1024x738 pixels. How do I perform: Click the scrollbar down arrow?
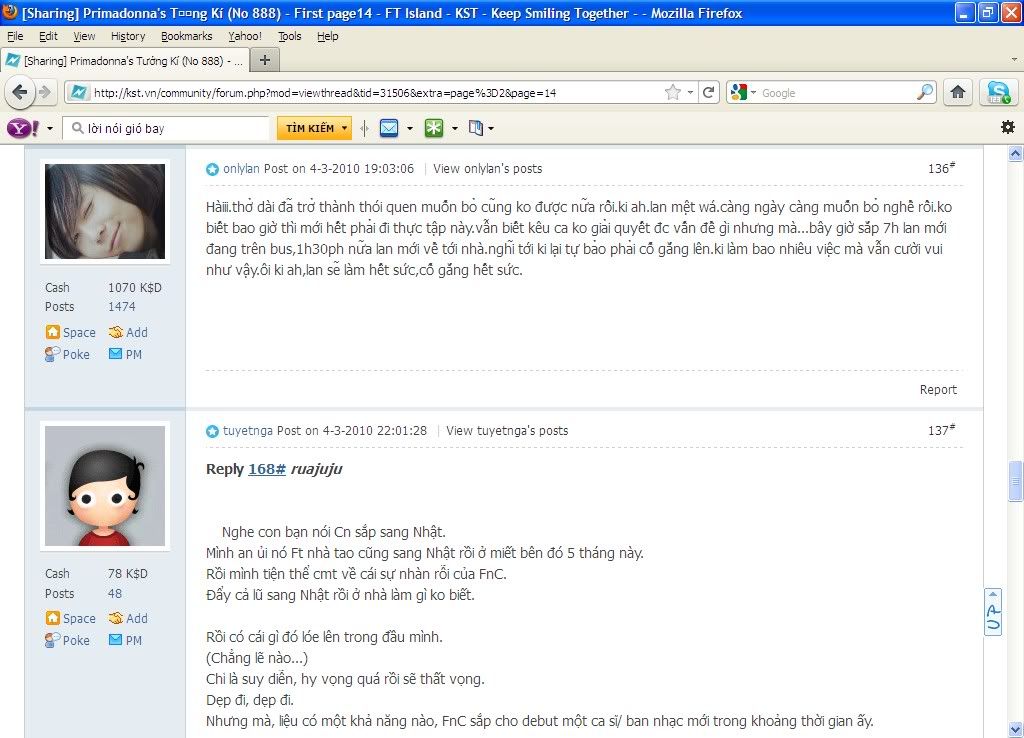click(x=1015, y=728)
